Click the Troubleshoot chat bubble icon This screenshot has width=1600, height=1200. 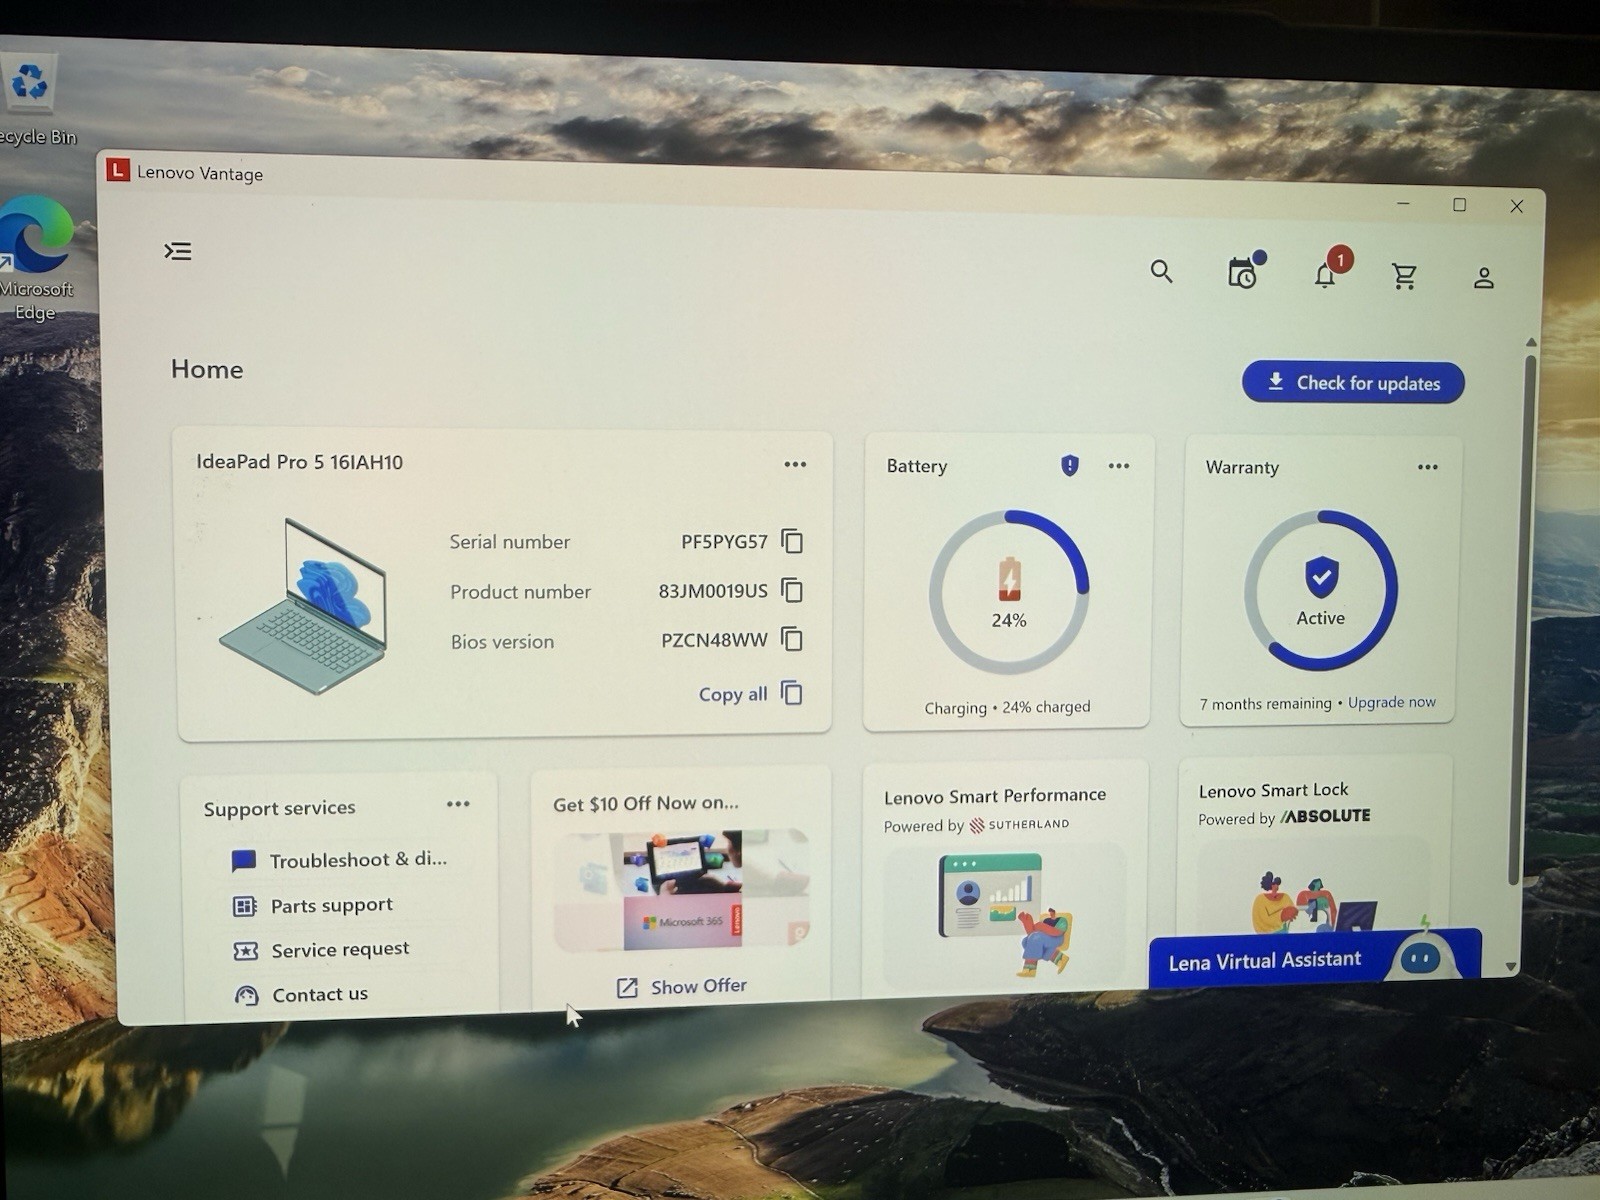pos(243,860)
